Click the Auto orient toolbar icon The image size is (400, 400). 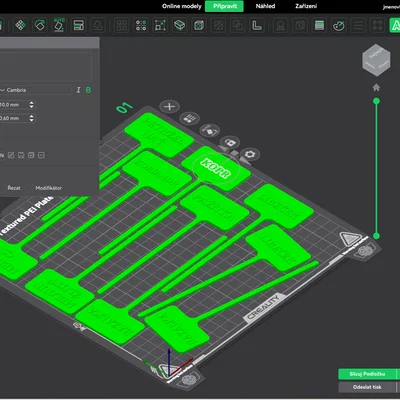59,25
